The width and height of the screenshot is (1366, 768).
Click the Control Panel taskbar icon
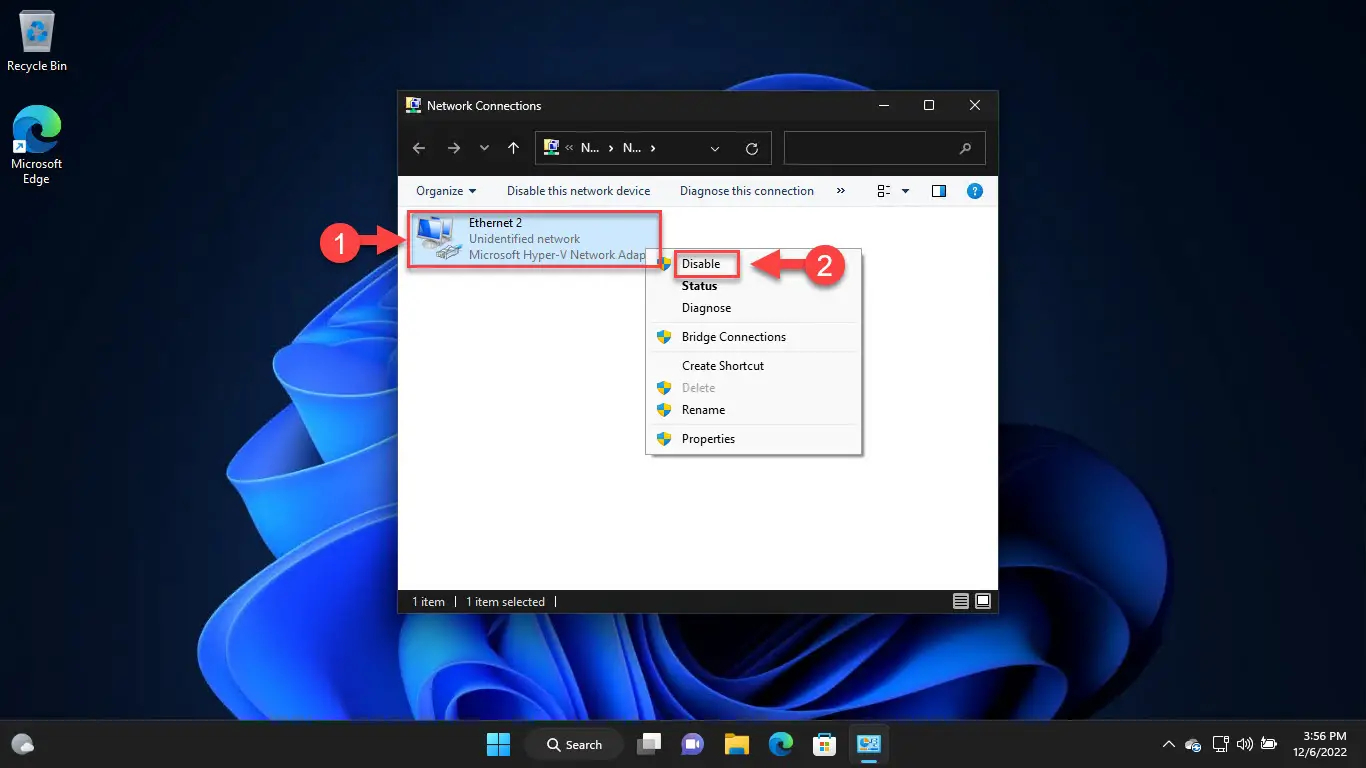(868, 744)
